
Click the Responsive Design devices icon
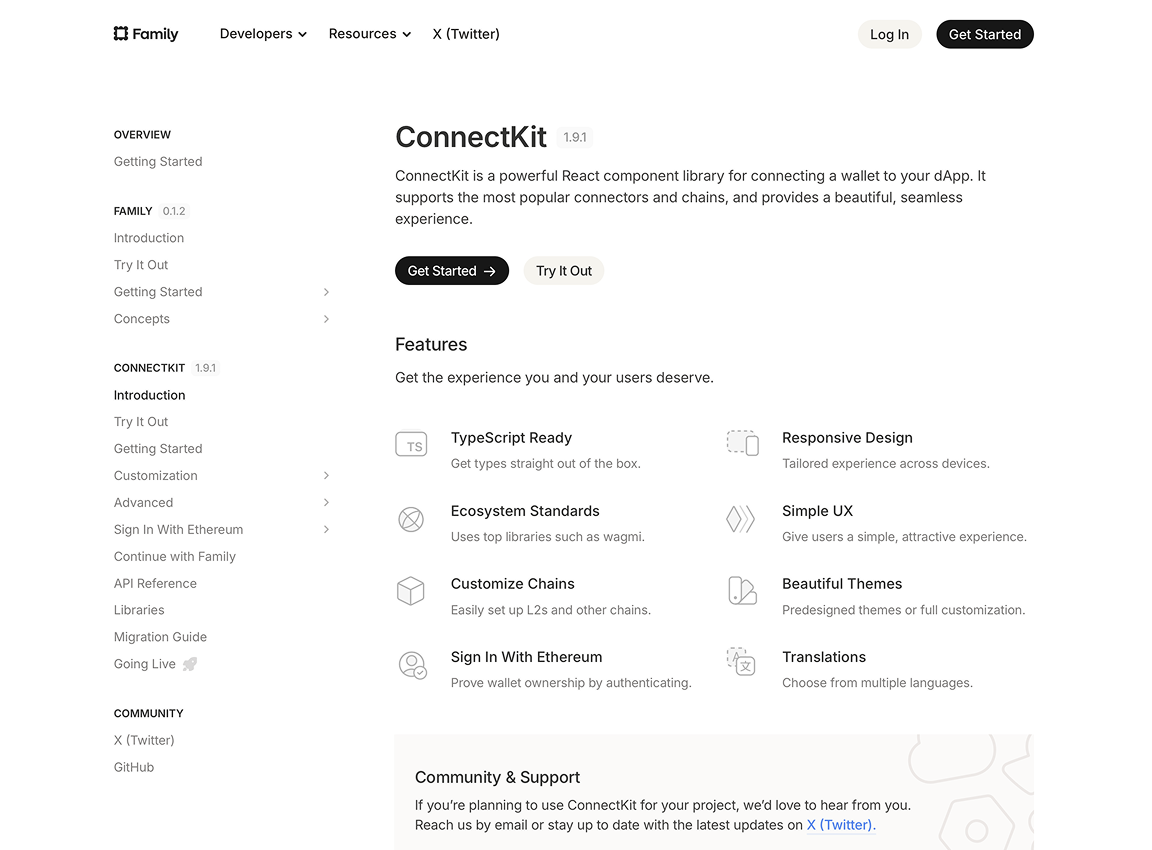(742, 443)
